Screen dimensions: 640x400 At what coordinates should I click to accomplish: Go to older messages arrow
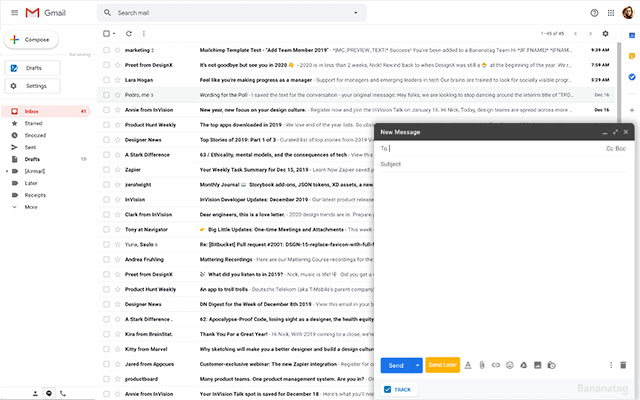pyautogui.click(x=590, y=33)
